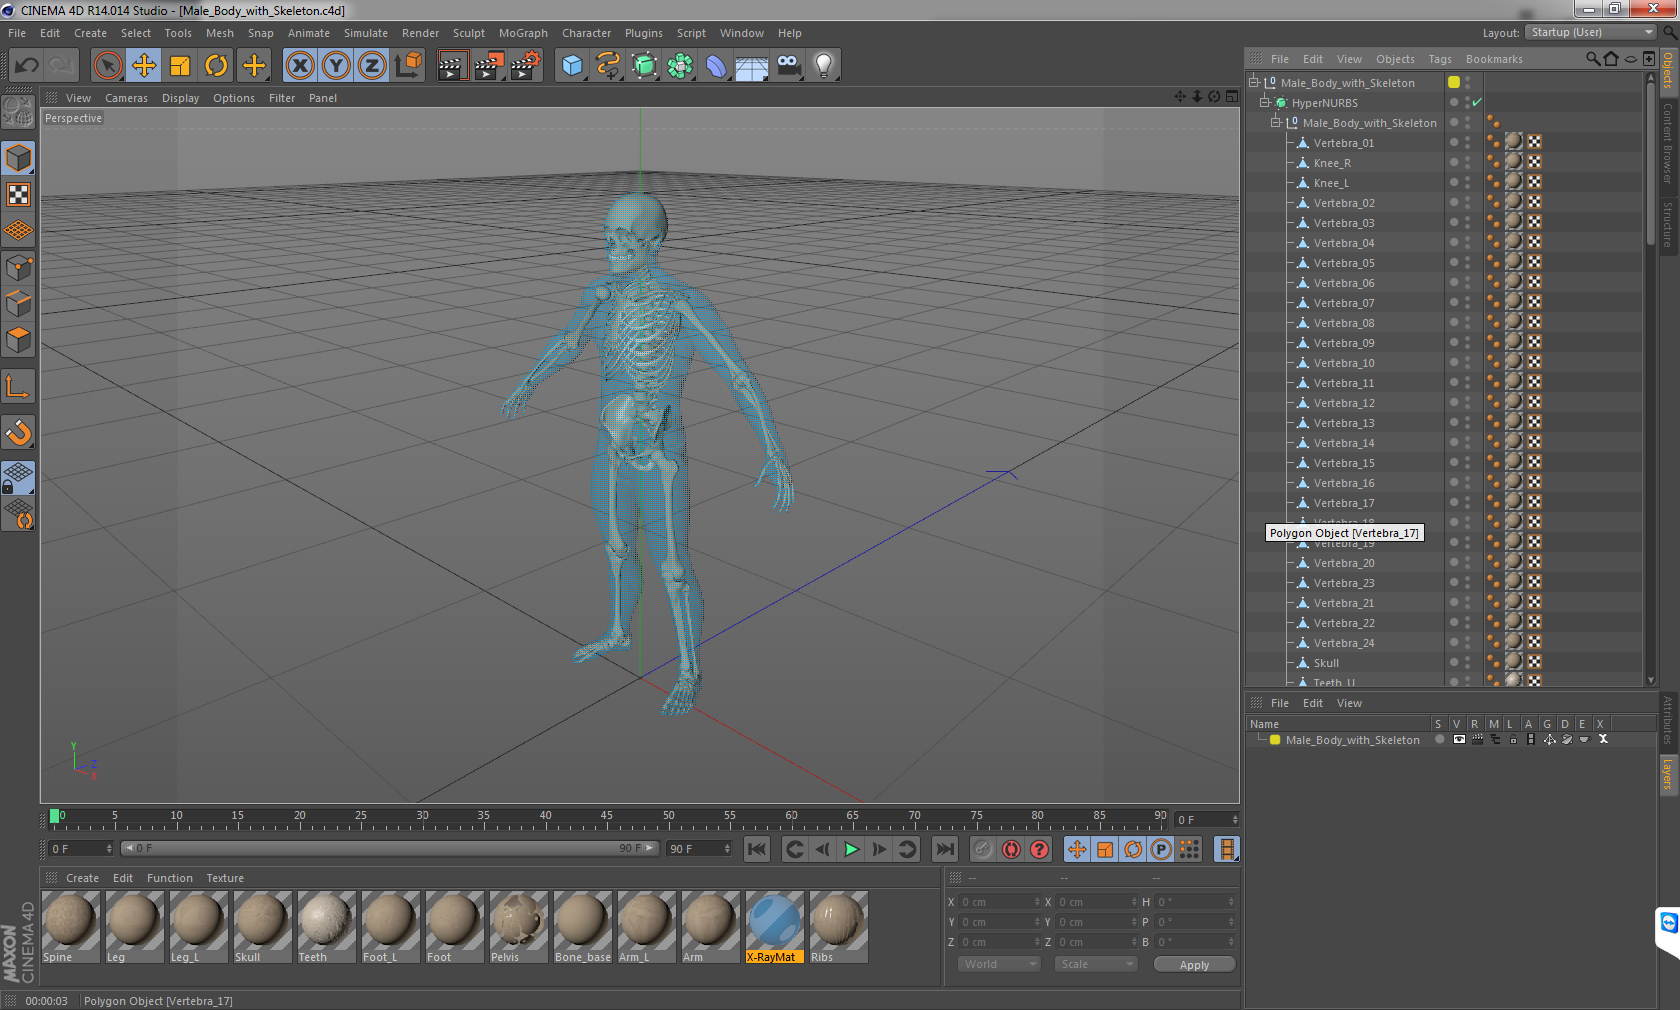Click Object Manager search magnifier icon

(1592, 59)
